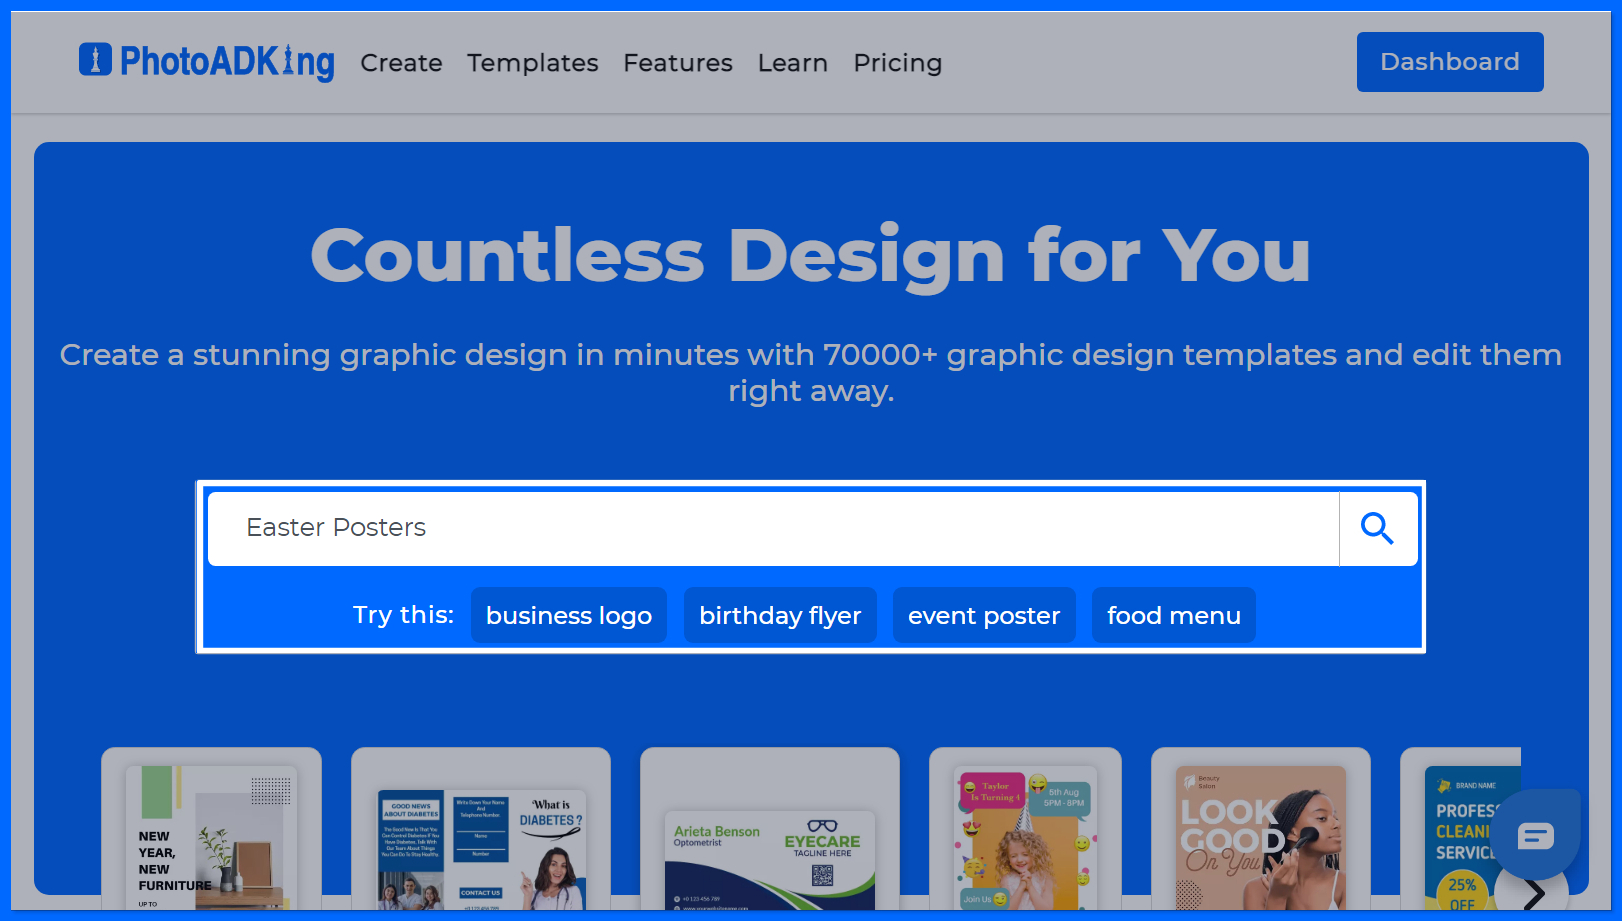Open the chat support bubble icon
The height and width of the screenshot is (921, 1622).
coord(1535,835)
